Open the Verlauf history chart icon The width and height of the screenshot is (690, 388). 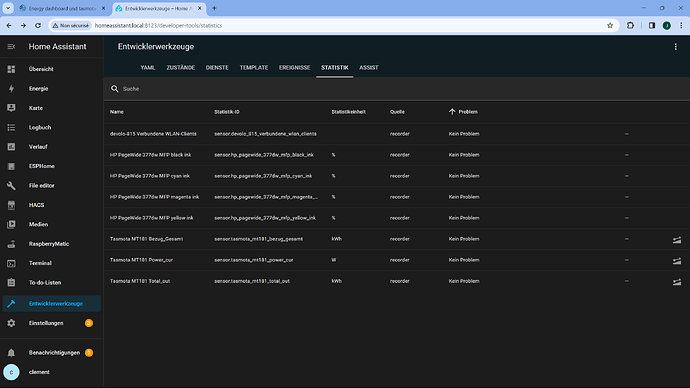(x=11, y=146)
